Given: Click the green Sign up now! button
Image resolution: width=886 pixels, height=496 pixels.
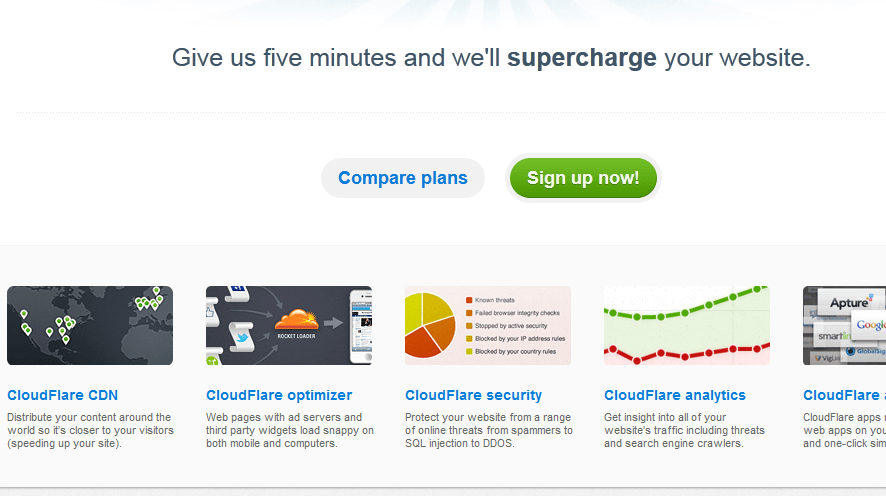Looking at the screenshot, I should pos(583,178).
